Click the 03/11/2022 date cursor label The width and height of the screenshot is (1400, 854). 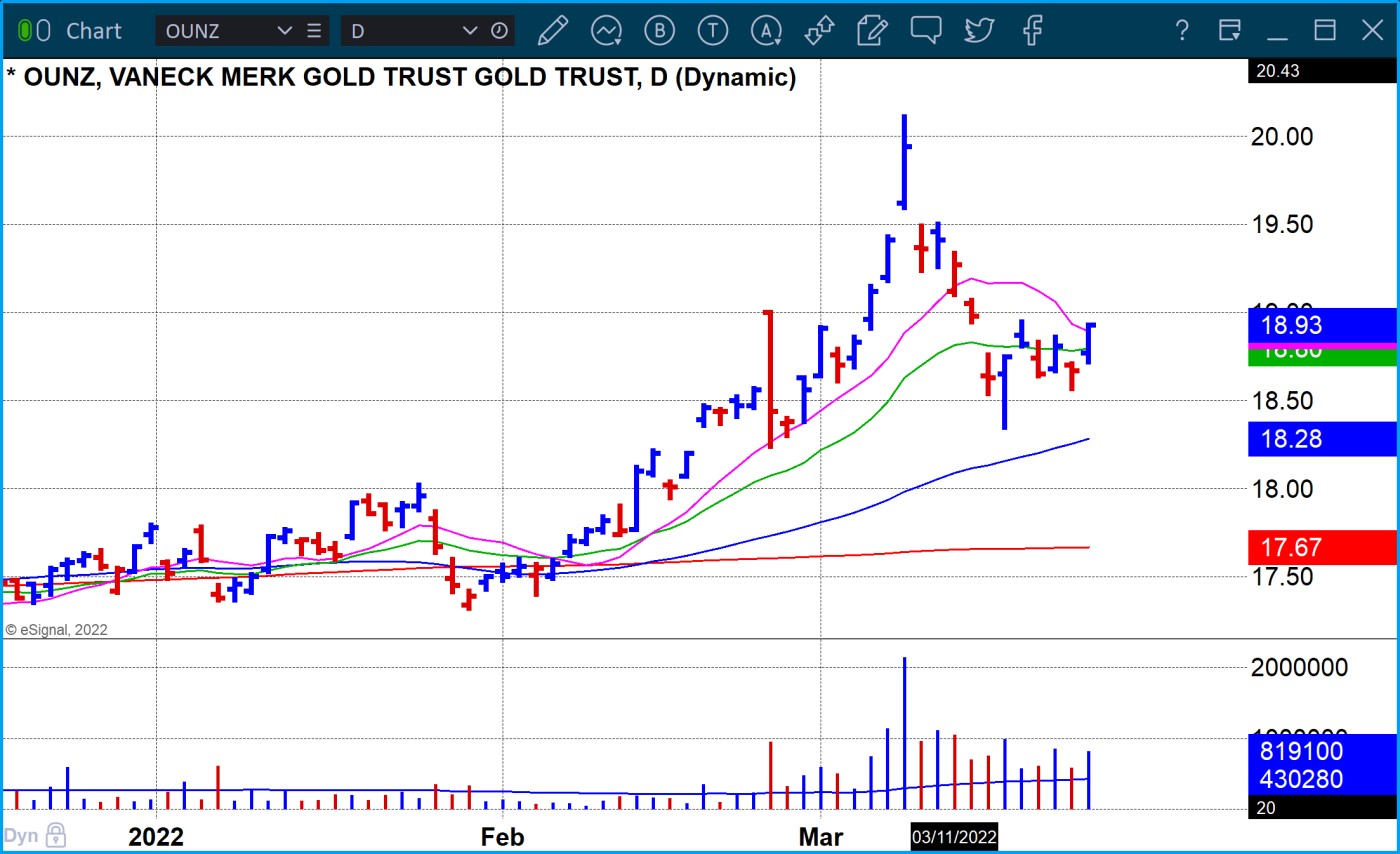954,836
